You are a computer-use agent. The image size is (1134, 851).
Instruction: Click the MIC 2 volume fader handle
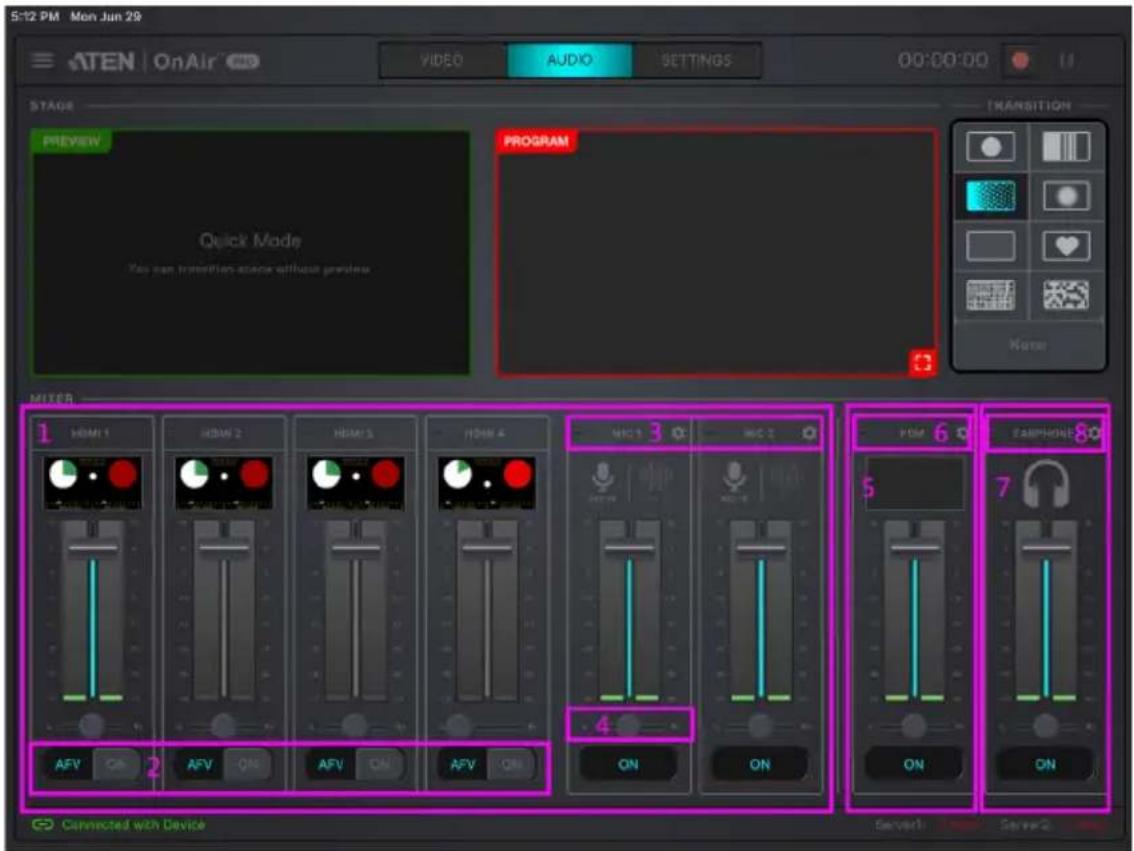coord(761,548)
